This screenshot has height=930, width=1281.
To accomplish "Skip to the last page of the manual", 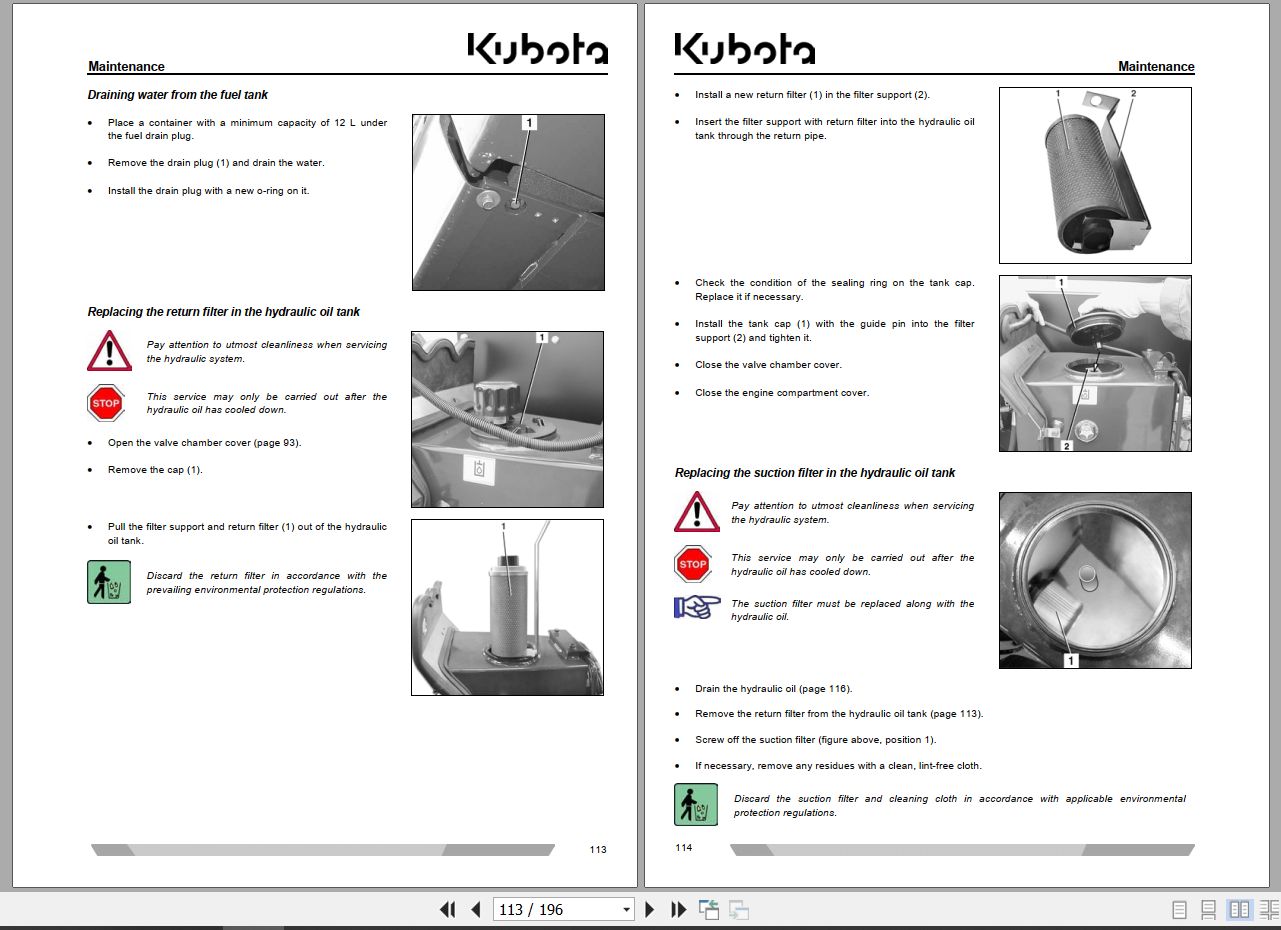I will point(679,909).
